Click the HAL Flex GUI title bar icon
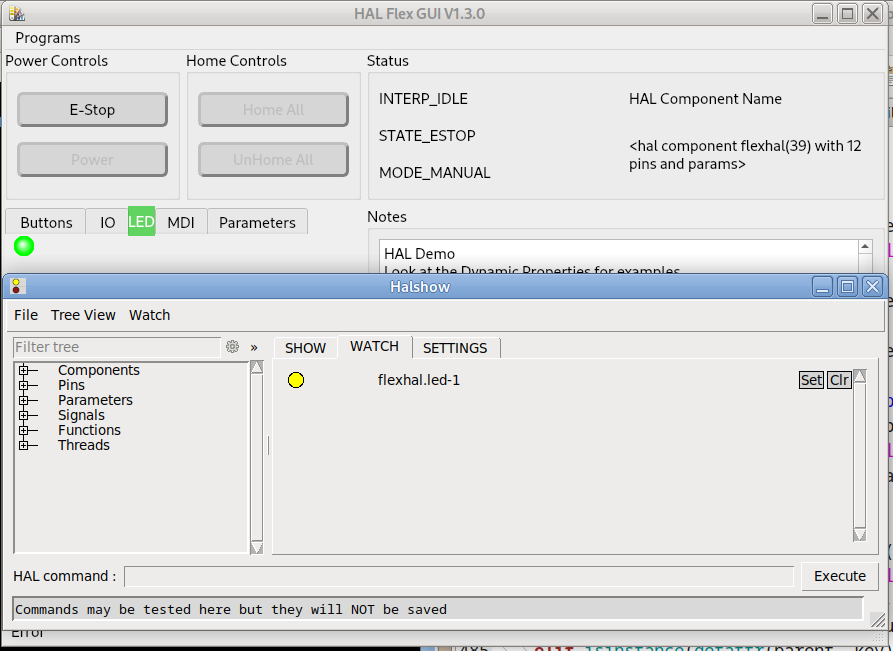The image size is (893, 651). tap(16, 13)
